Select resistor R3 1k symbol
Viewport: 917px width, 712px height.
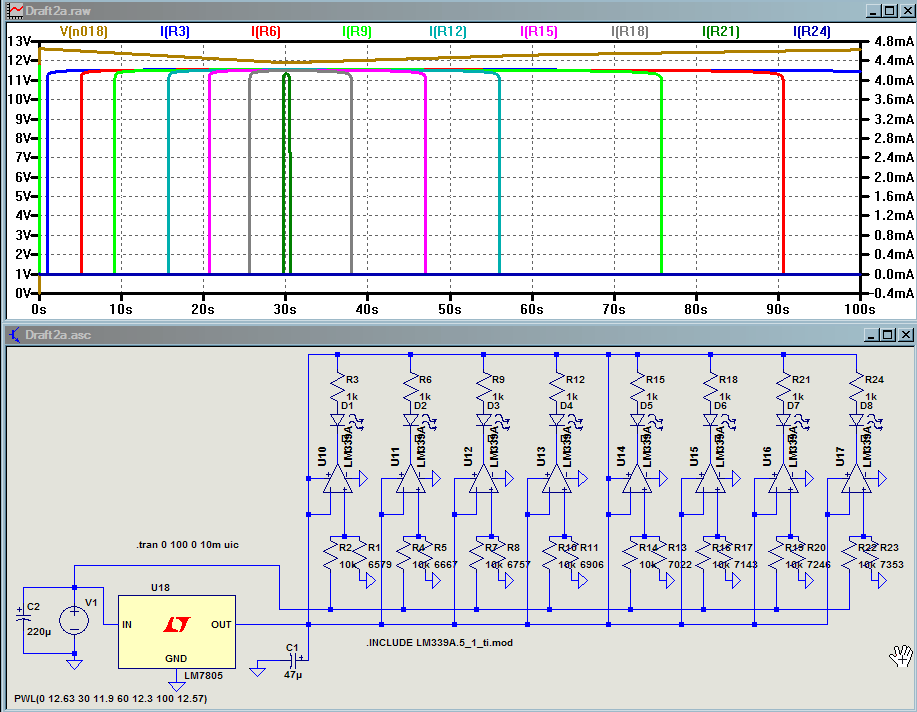(338, 387)
